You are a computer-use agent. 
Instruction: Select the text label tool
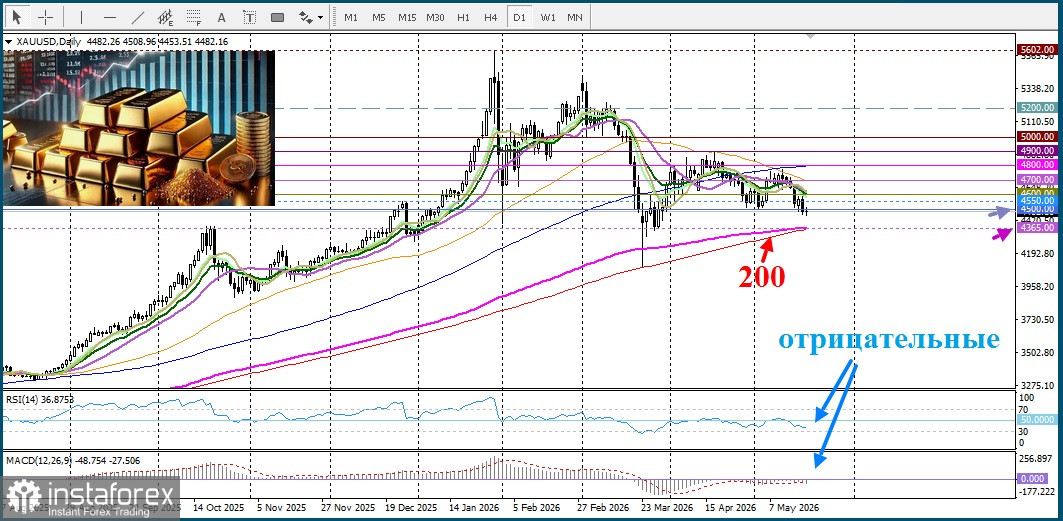click(x=249, y=17)
